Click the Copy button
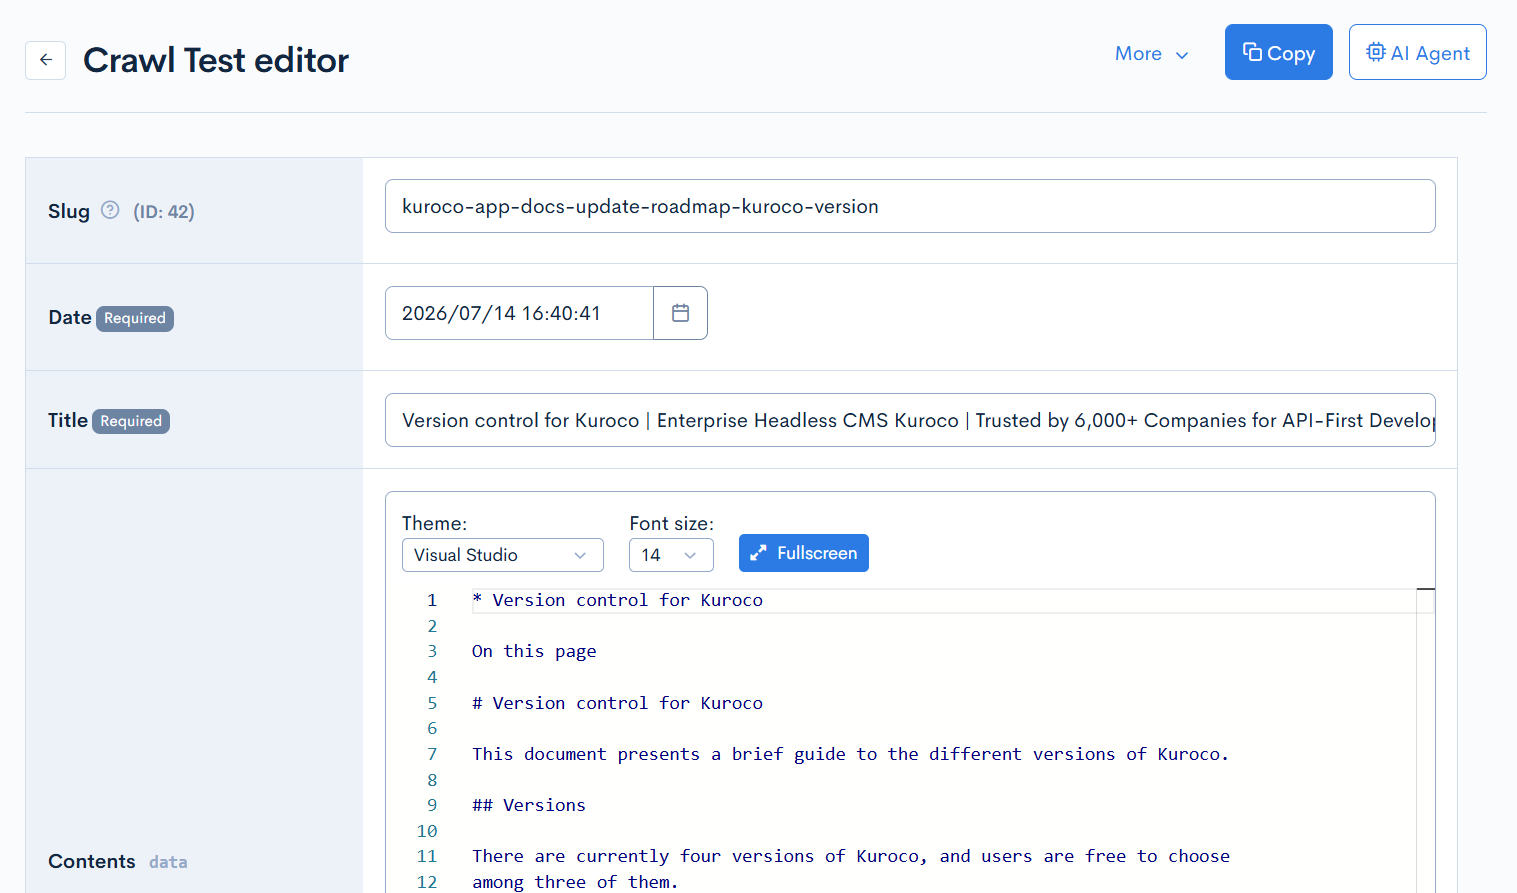1517x893 pixels. tap(1278, 52)
